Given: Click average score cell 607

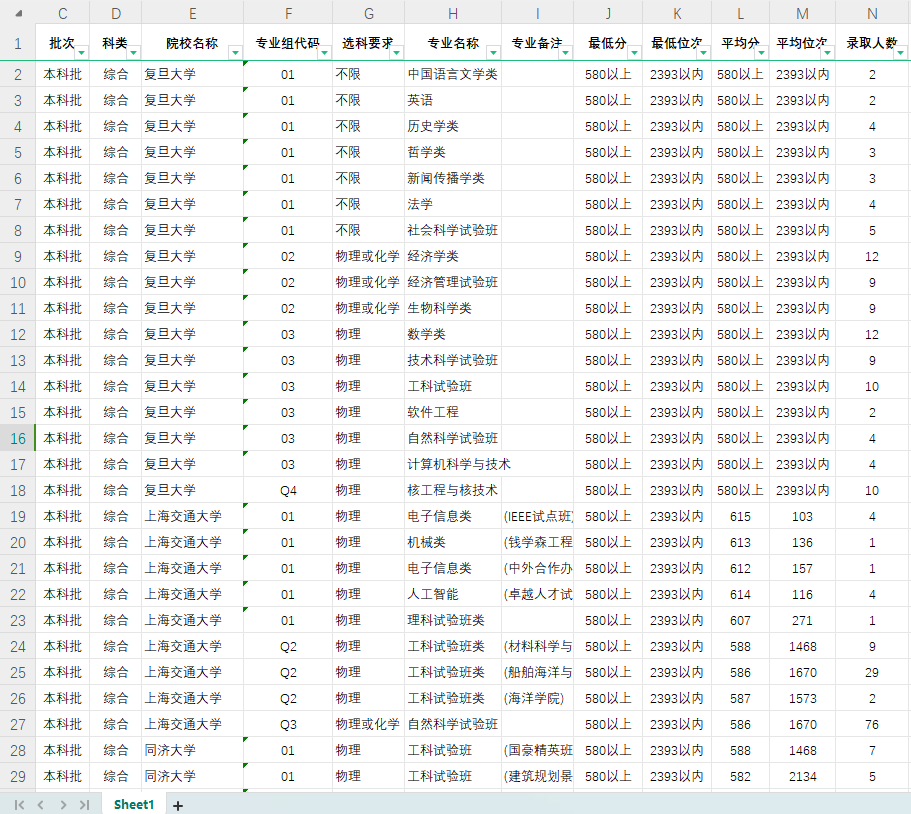Looking at the screenshot, I should click(x=740, y=620).
